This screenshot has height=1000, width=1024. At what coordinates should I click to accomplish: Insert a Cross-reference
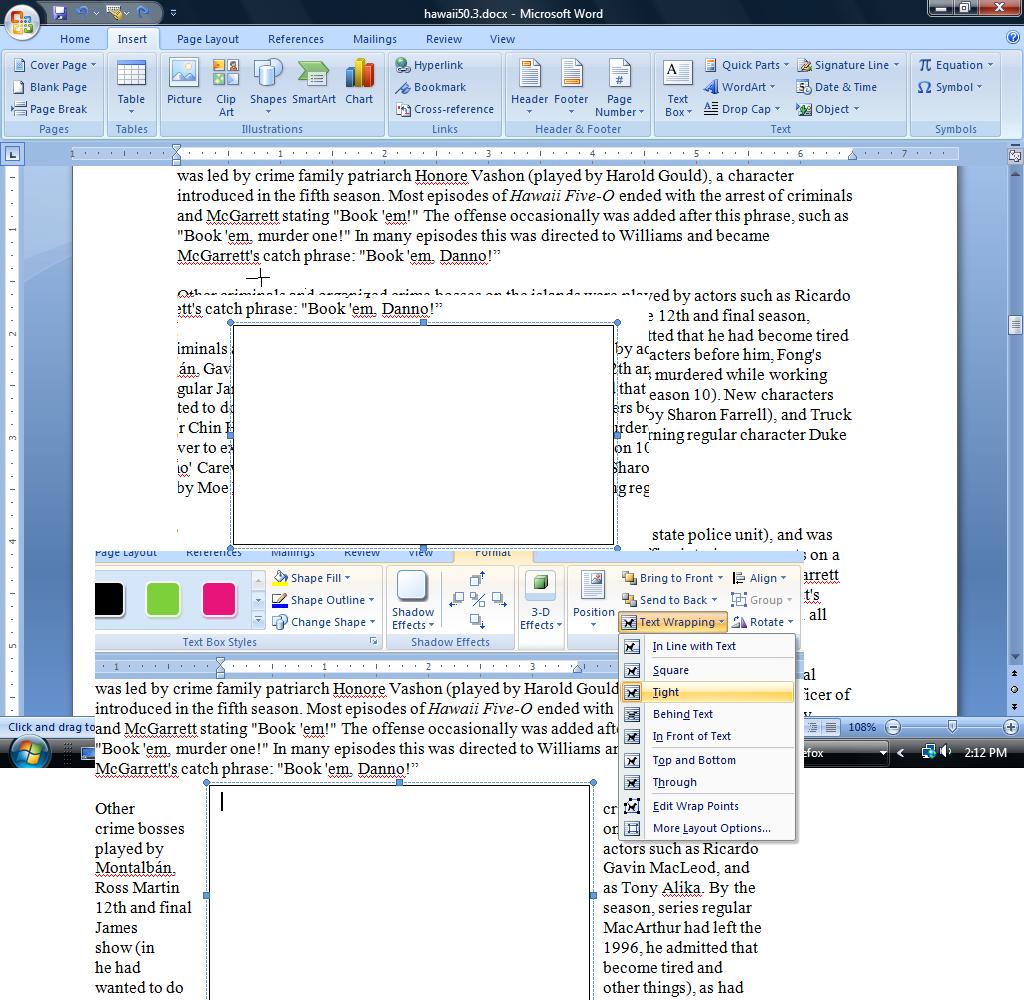(x=445, y=109)
